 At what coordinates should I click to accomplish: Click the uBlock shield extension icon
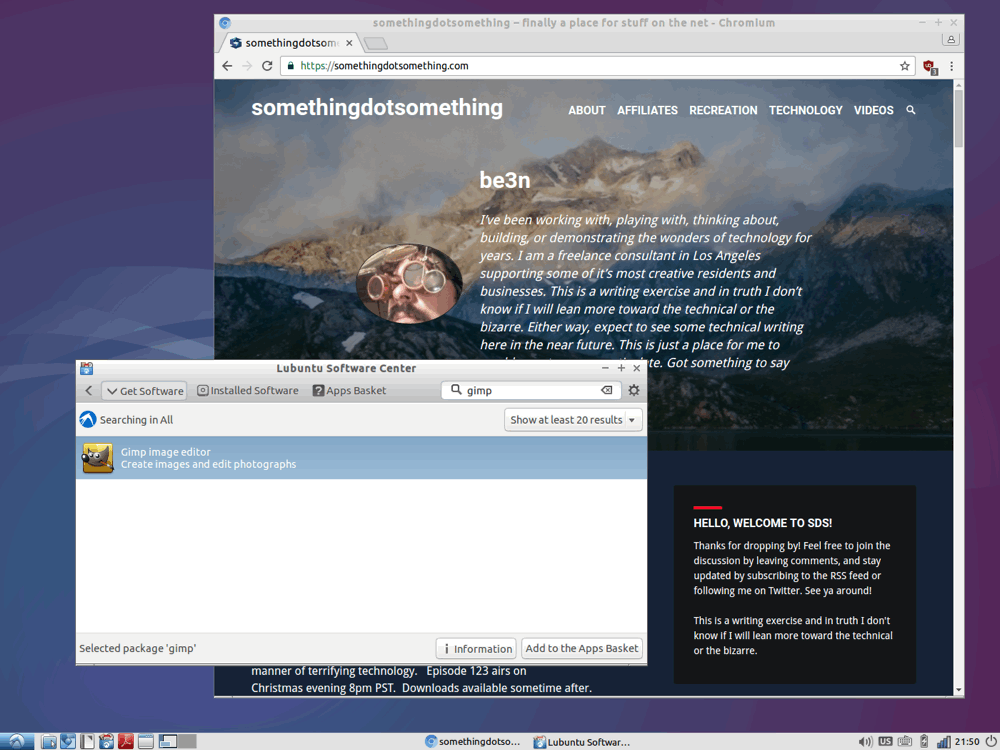coord(929,66)
